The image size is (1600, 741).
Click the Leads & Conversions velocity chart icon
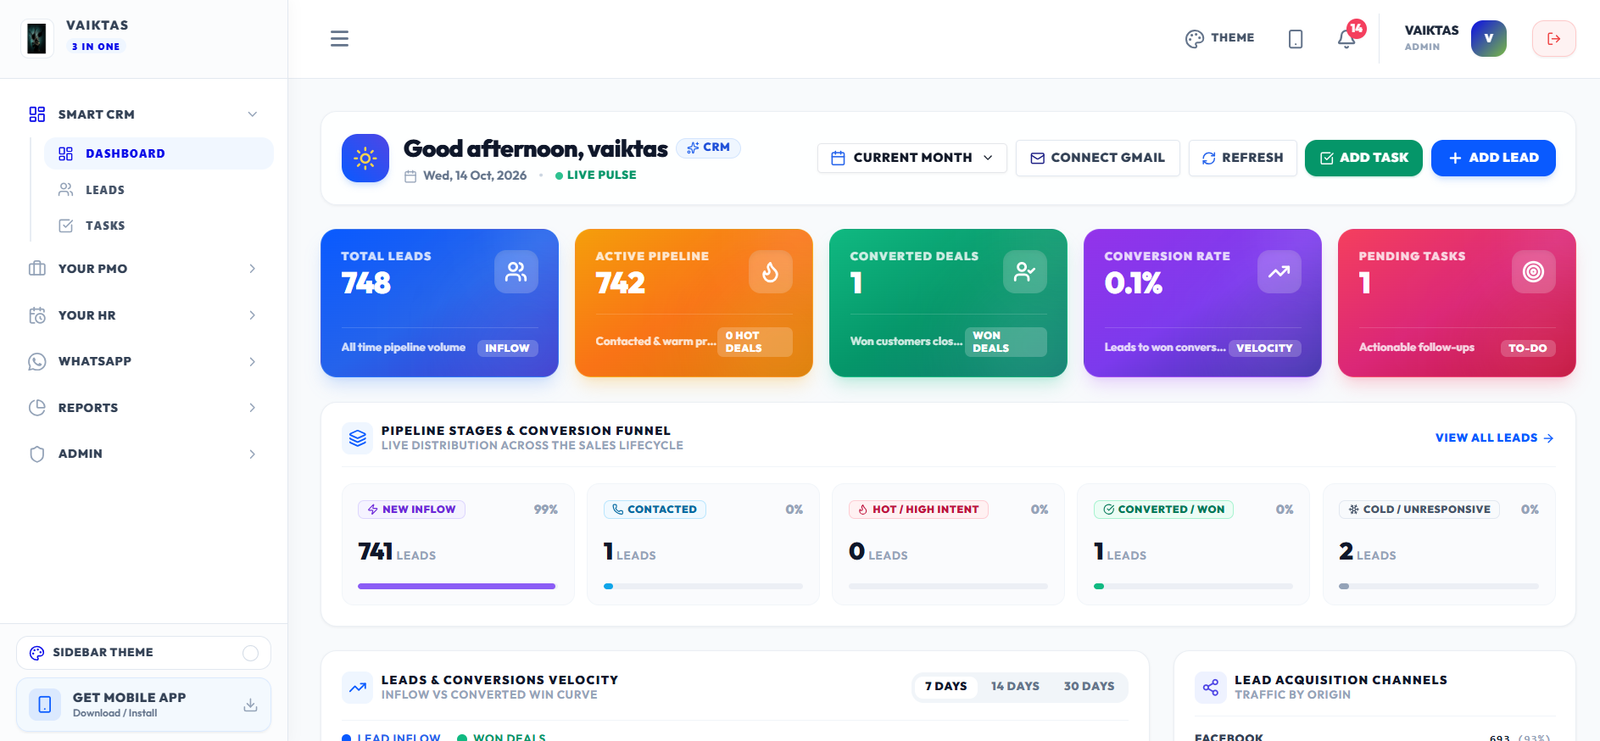[x=357, y=687]
